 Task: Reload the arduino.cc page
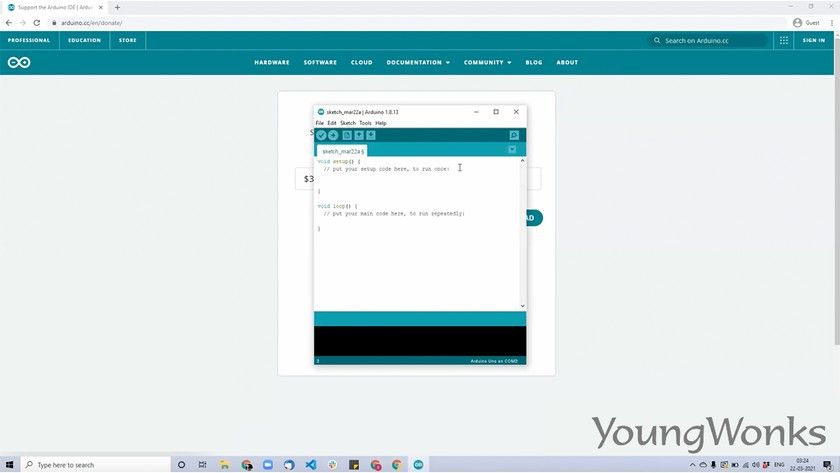(x=36, y=23)
